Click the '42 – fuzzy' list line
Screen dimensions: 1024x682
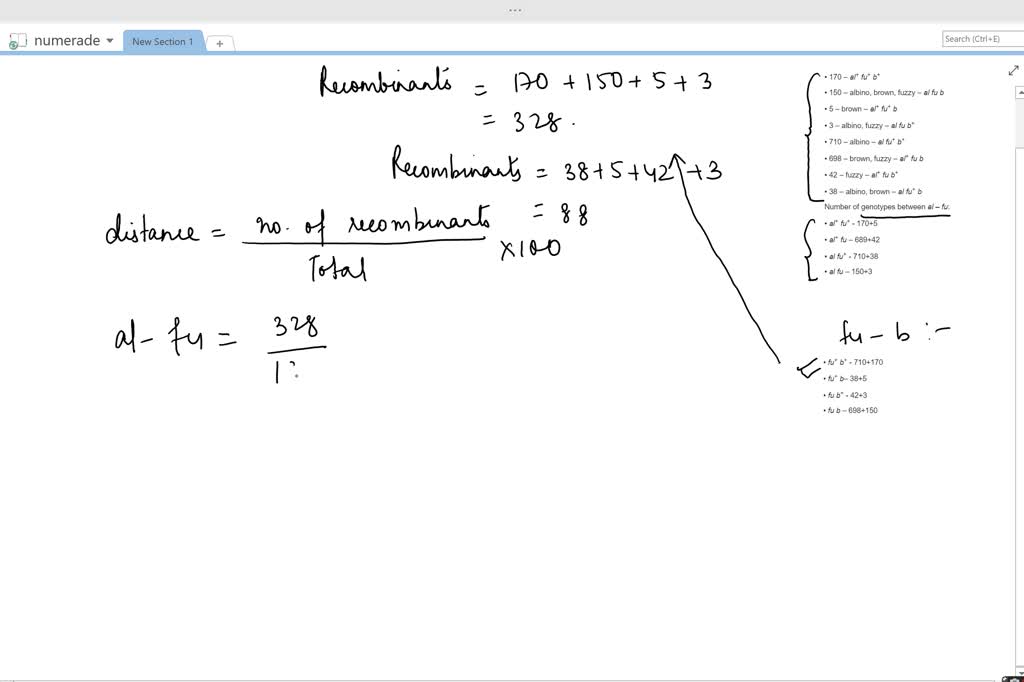tap(866, 174)
